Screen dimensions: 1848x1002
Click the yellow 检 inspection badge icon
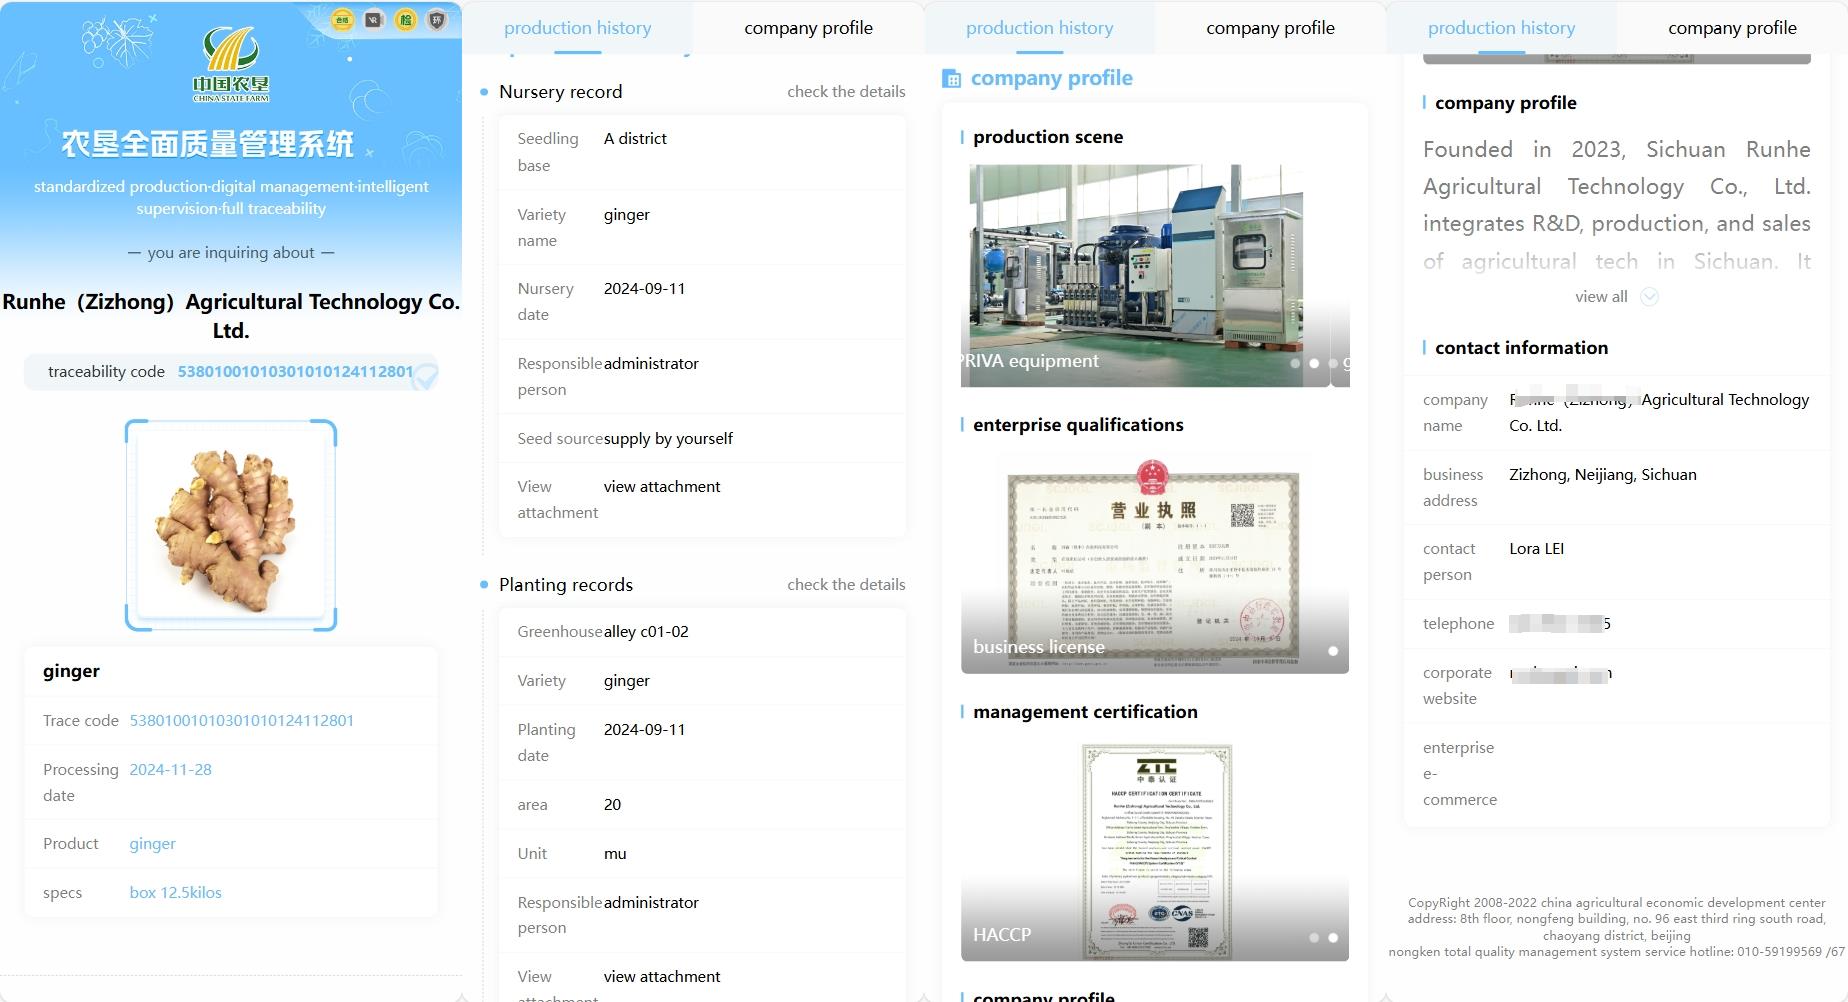(x=406, y=19)
